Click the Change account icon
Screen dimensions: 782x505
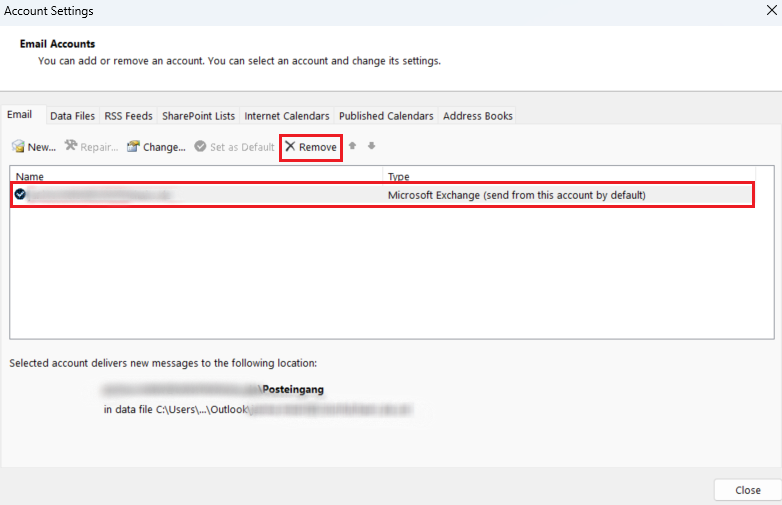click(133, 147)
